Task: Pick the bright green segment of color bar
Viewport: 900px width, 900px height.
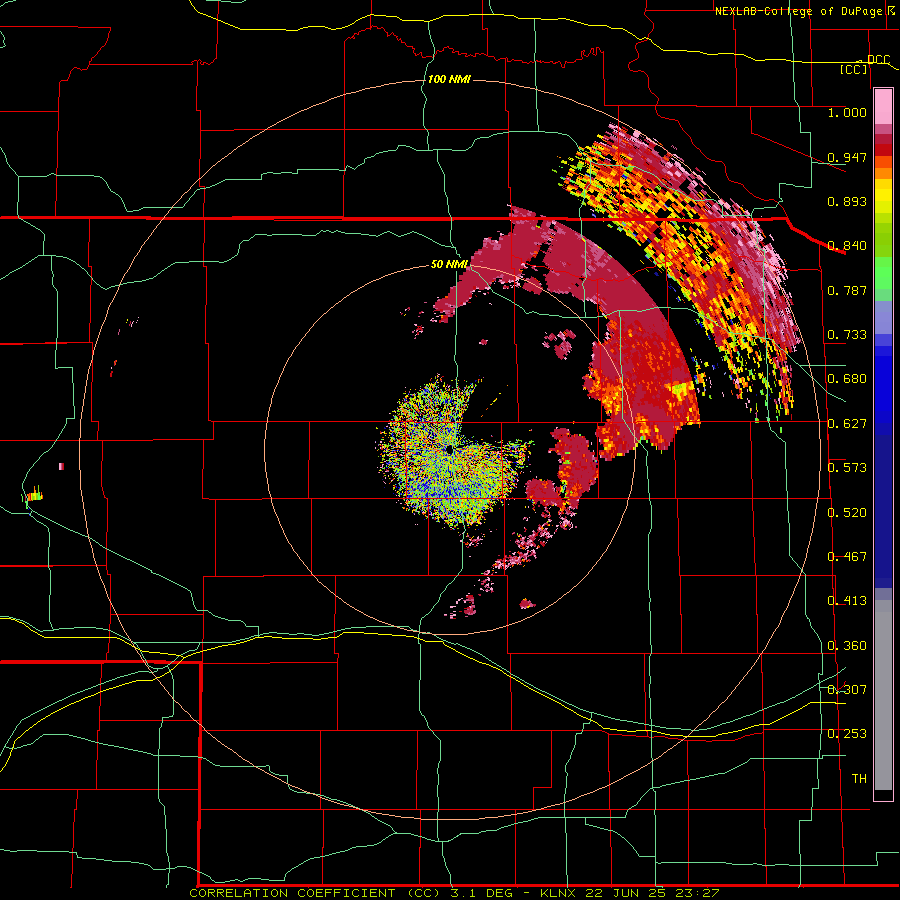Action: tap(883, 273)
